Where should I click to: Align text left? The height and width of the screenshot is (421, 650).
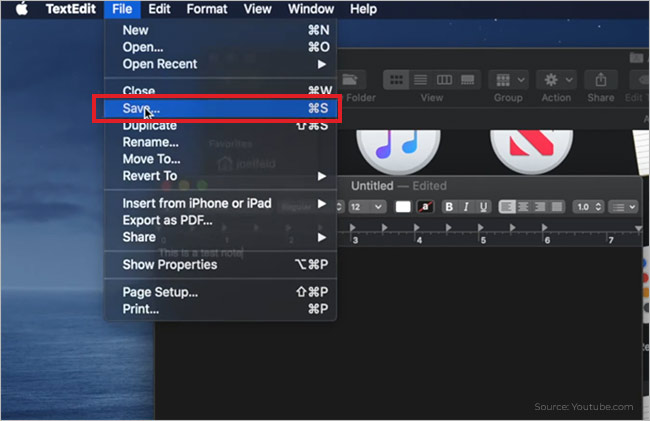point(507,207)
